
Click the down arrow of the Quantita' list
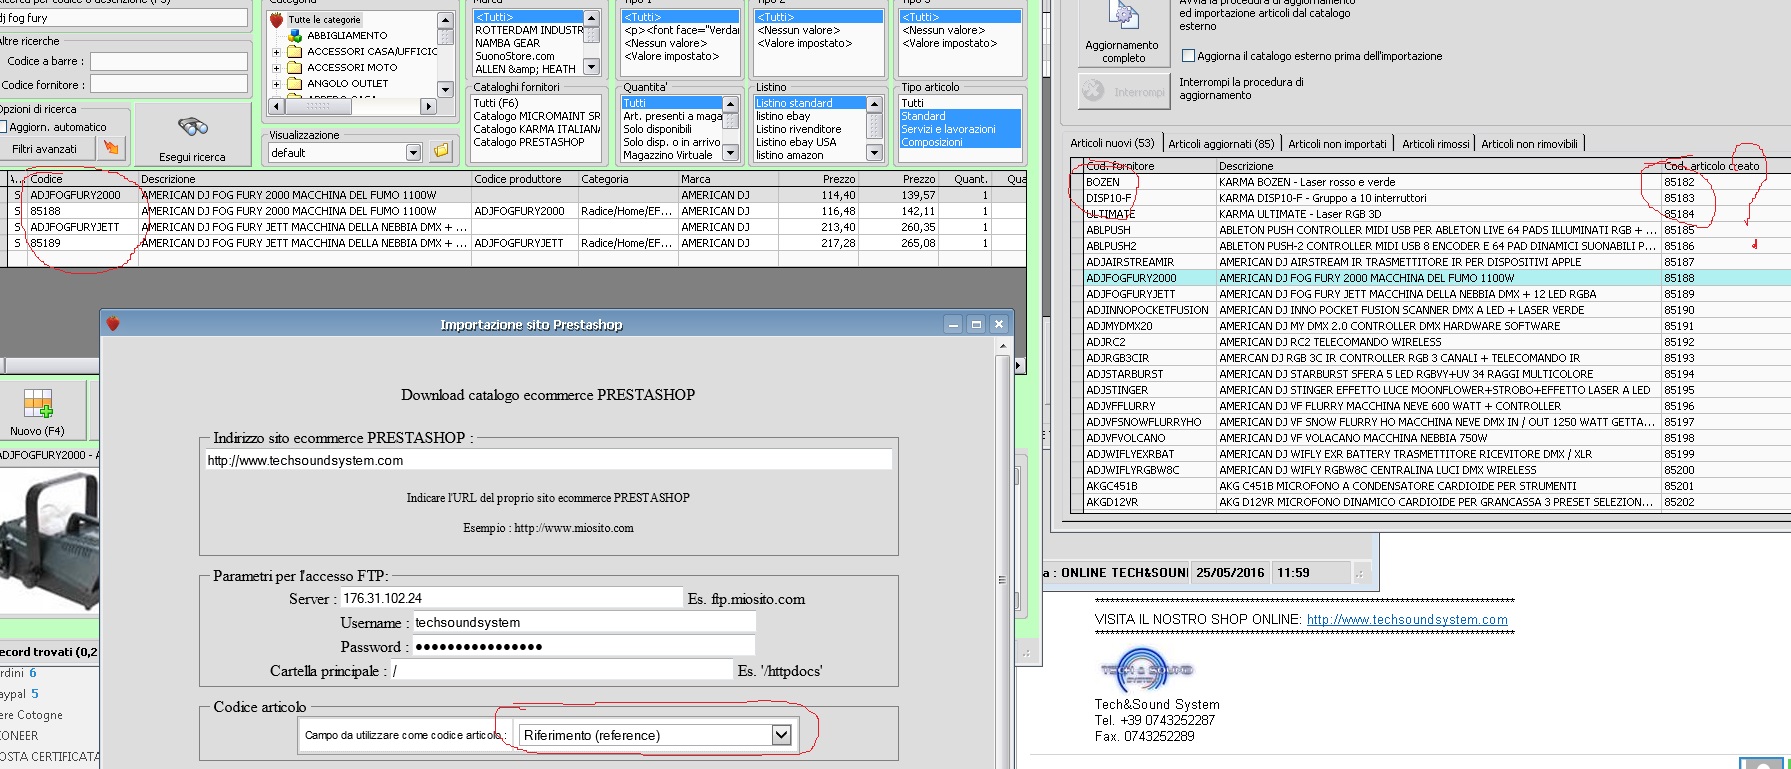[730, 152]
